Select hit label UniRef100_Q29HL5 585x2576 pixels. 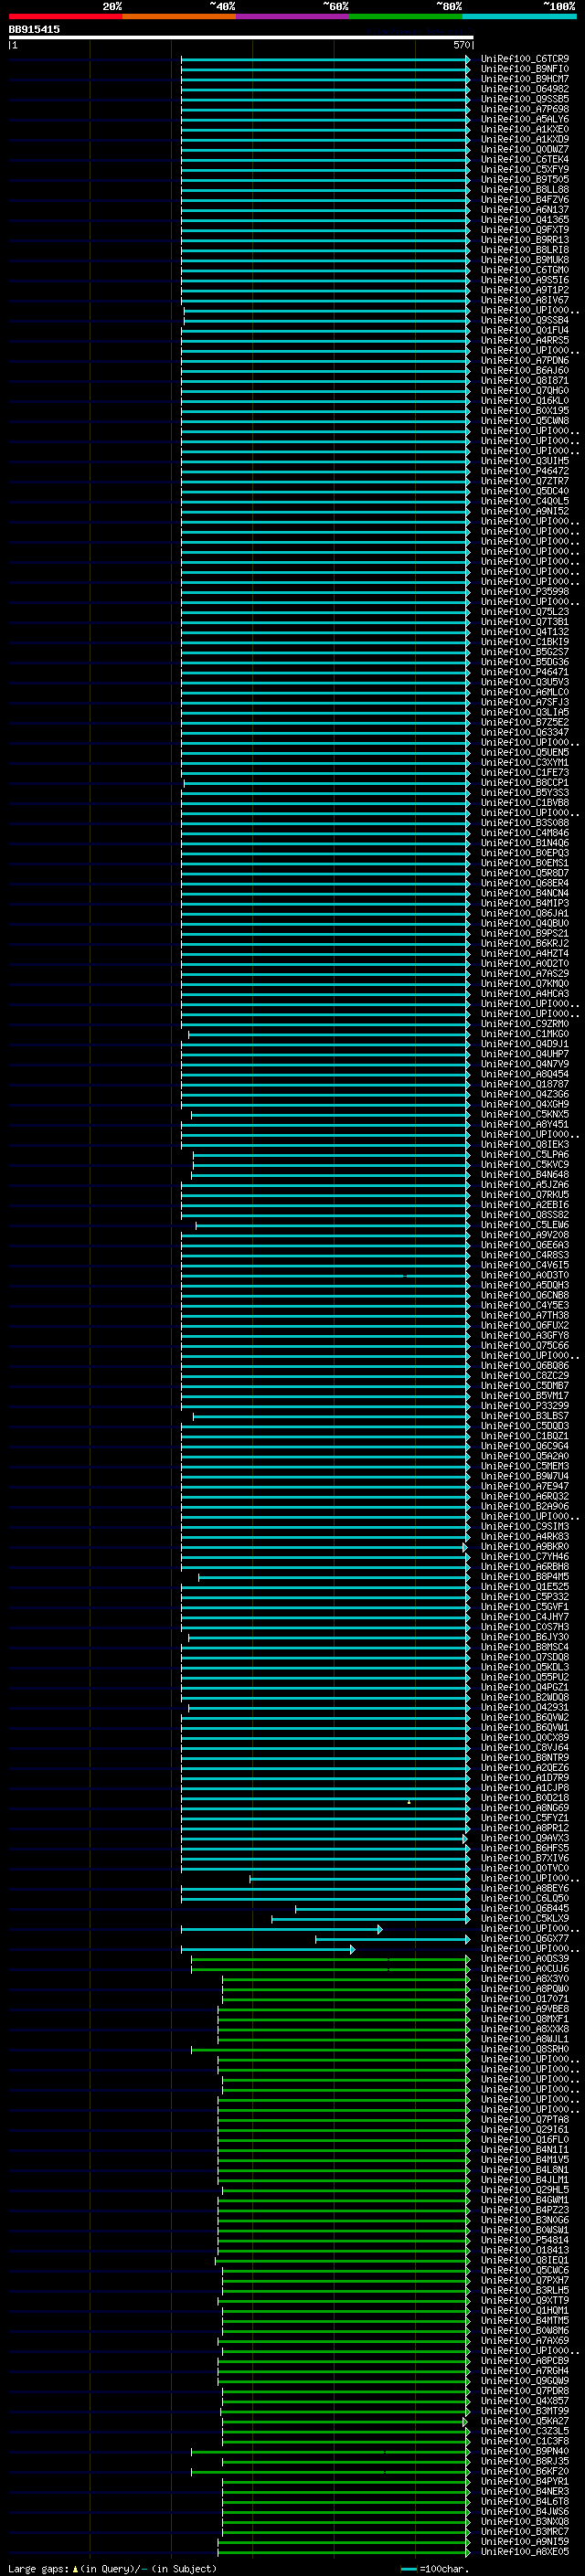point(524,2189)
